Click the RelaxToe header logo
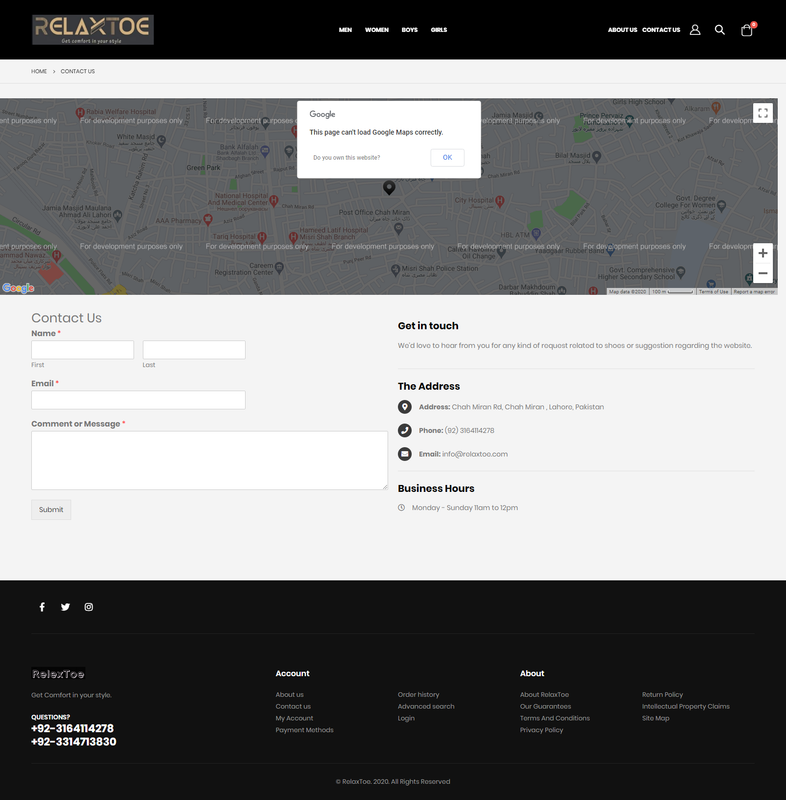The image size is (786, 800). tap(93, 30)
